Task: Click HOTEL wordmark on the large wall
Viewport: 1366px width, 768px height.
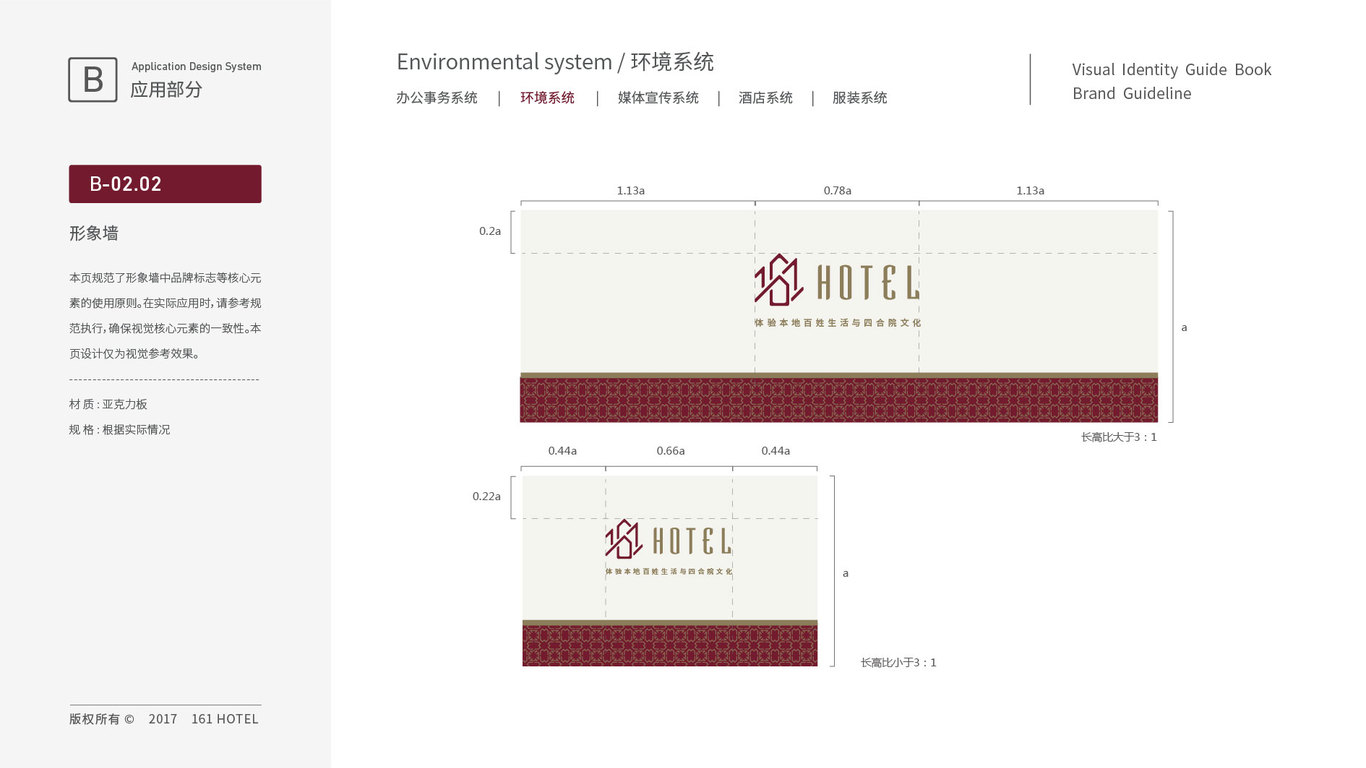Action: 868,283
